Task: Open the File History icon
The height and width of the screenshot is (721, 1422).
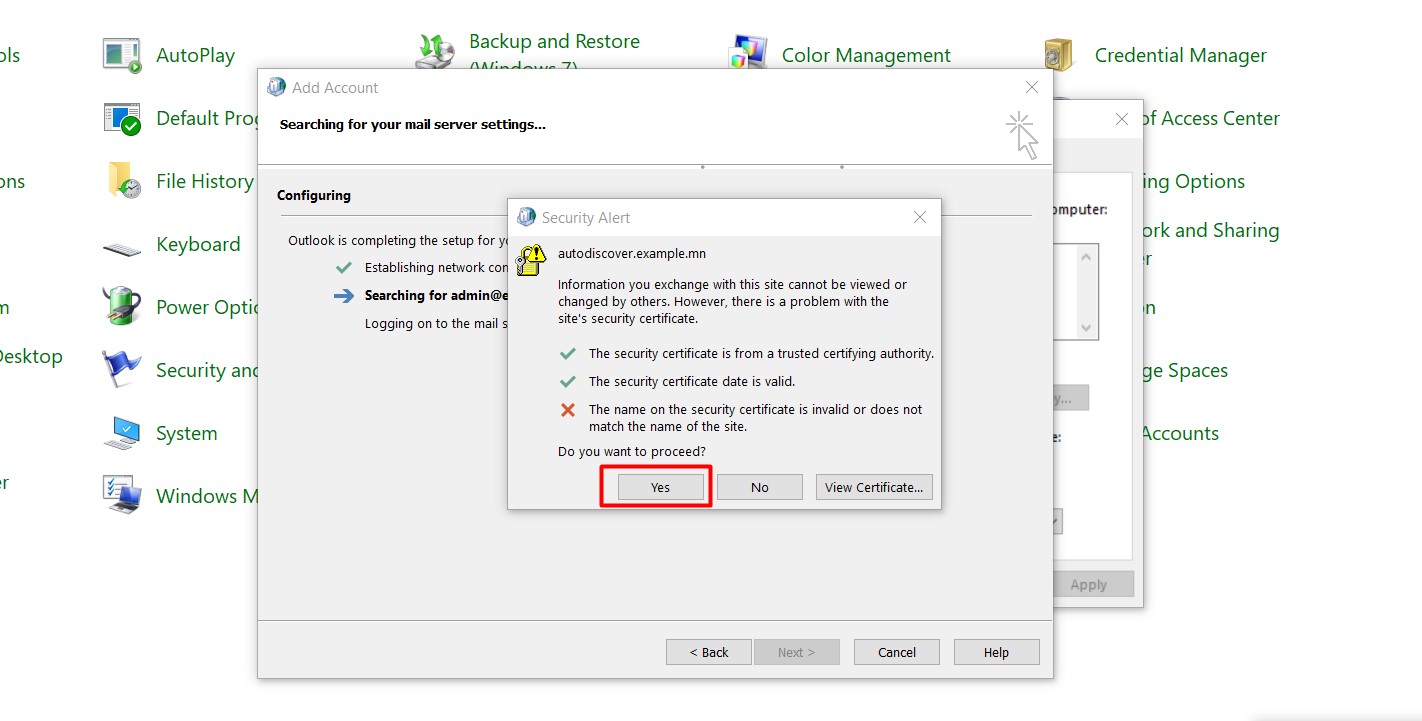Action: pos(123,181)
